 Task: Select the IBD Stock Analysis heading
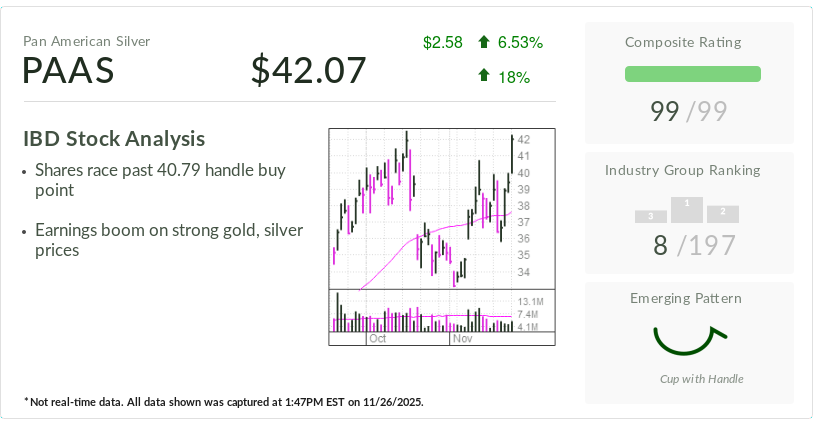tap(114, 139)
